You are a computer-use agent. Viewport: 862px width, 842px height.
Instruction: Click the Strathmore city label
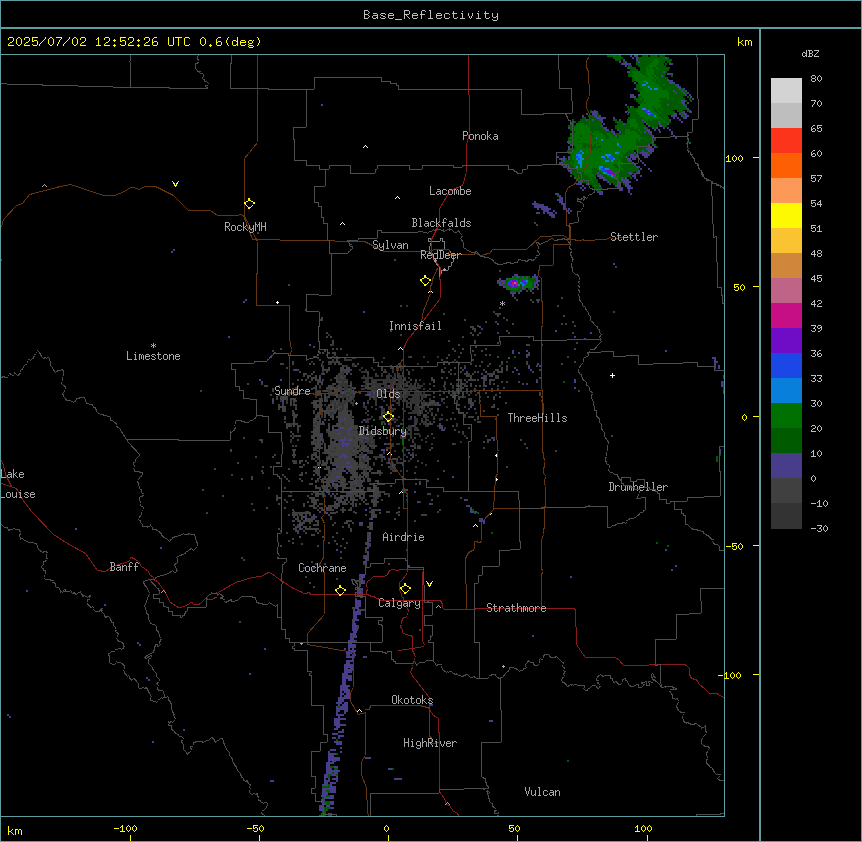pos(516,608)
